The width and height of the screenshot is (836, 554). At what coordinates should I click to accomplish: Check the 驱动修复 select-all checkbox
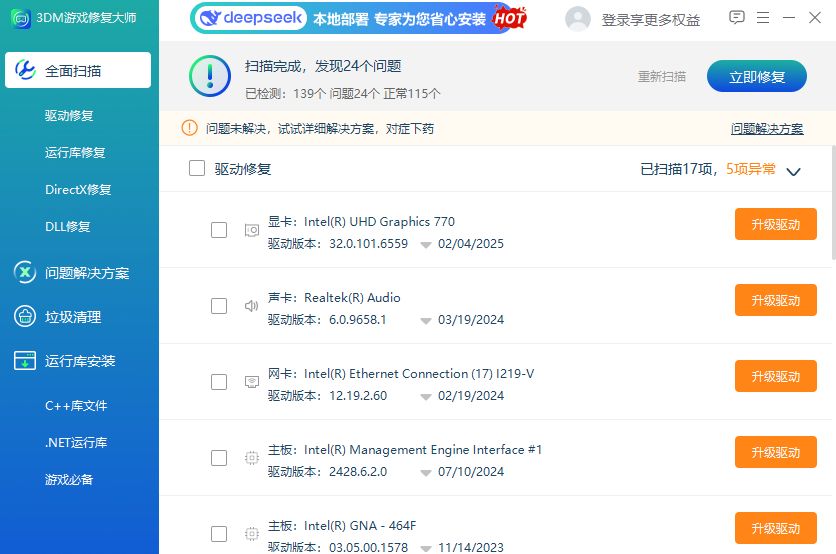pyautogui.click(x=197, y=168)
